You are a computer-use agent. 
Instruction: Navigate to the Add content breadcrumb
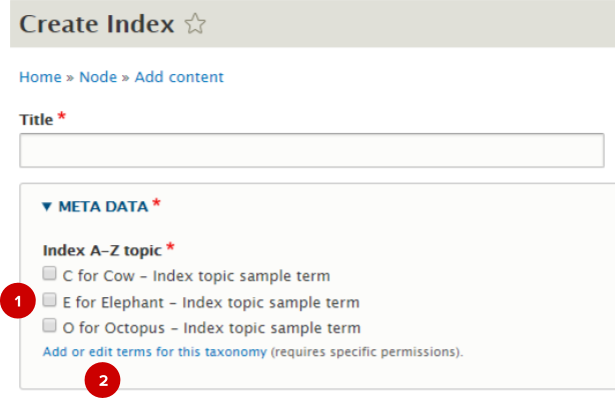[x=179, y=77]
